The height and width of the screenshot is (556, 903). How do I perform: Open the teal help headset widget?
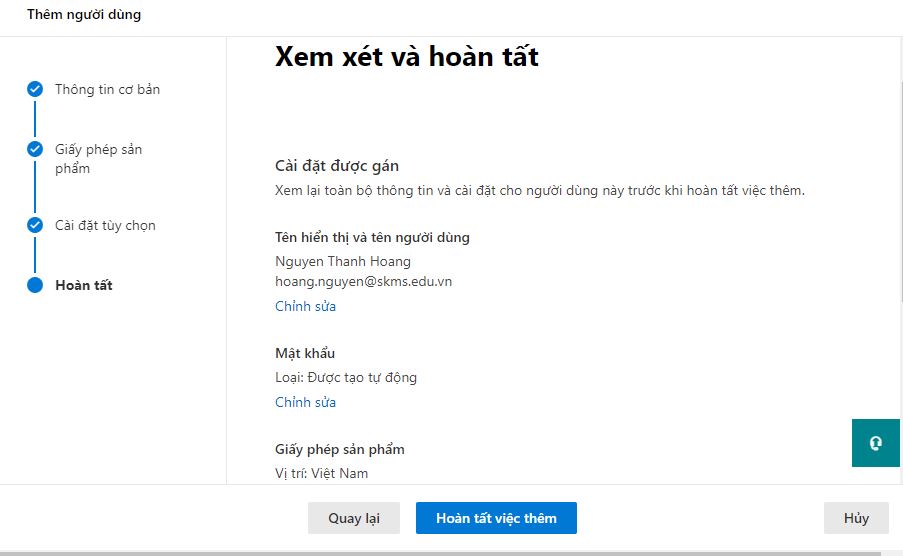coord(876,443)
